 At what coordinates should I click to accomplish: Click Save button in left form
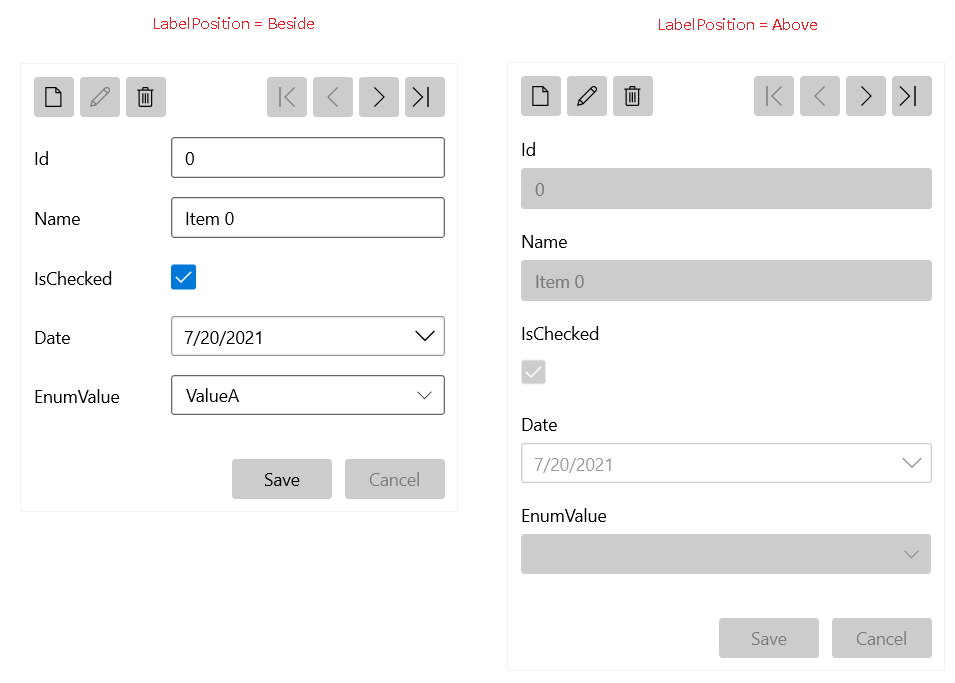tap(282, 480)
